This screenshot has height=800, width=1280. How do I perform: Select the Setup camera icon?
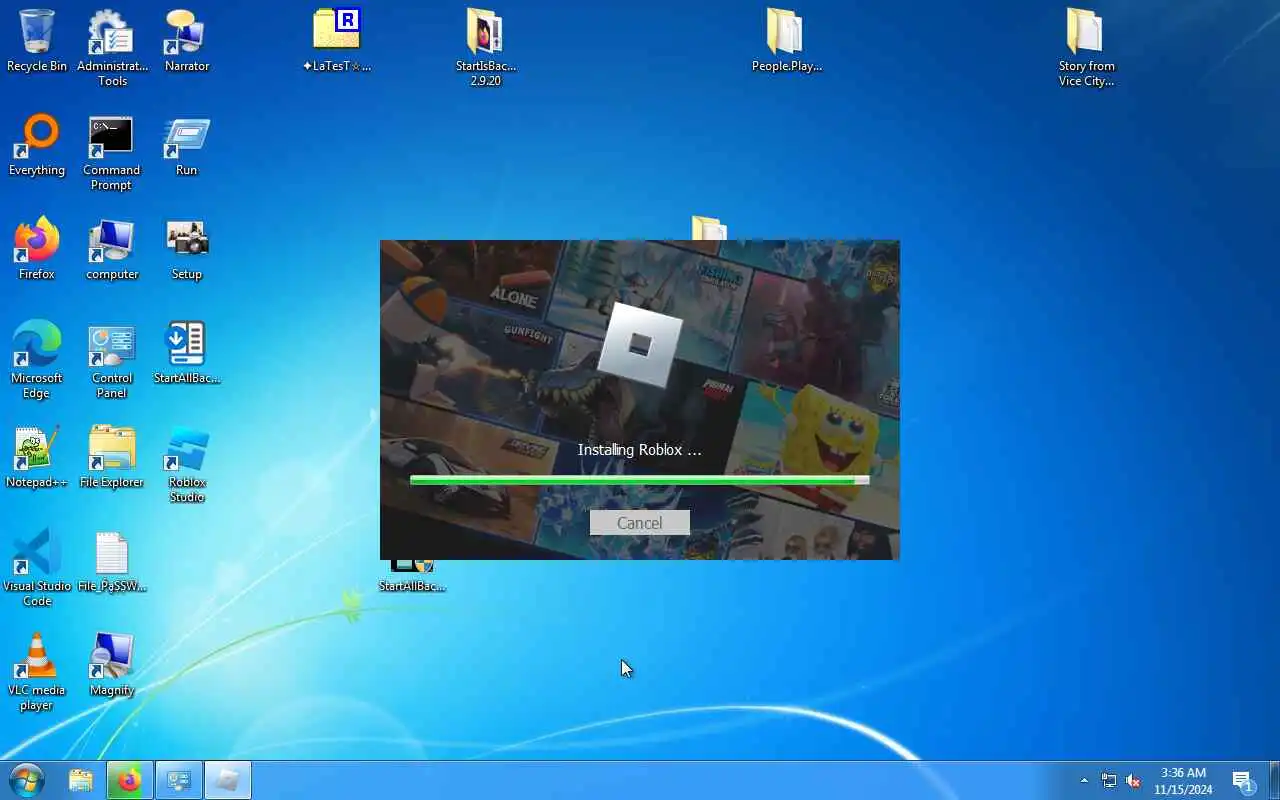187,249
